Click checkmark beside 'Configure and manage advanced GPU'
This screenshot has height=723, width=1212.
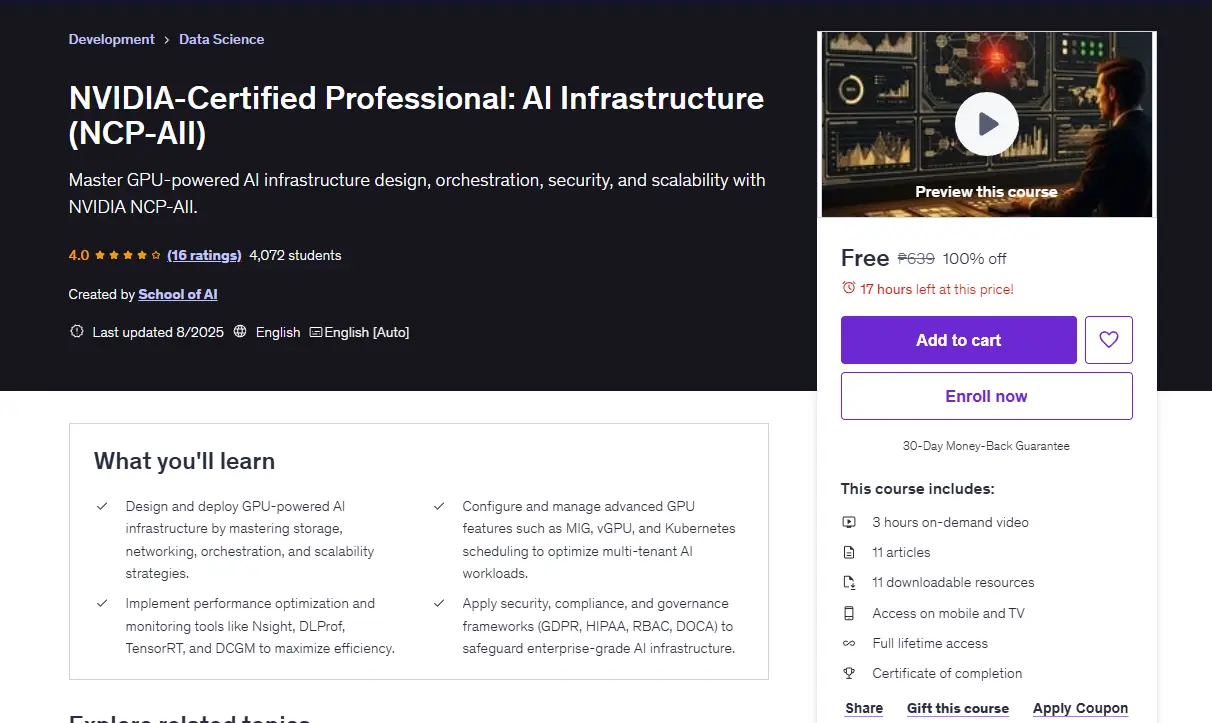(x=439, y=506)
